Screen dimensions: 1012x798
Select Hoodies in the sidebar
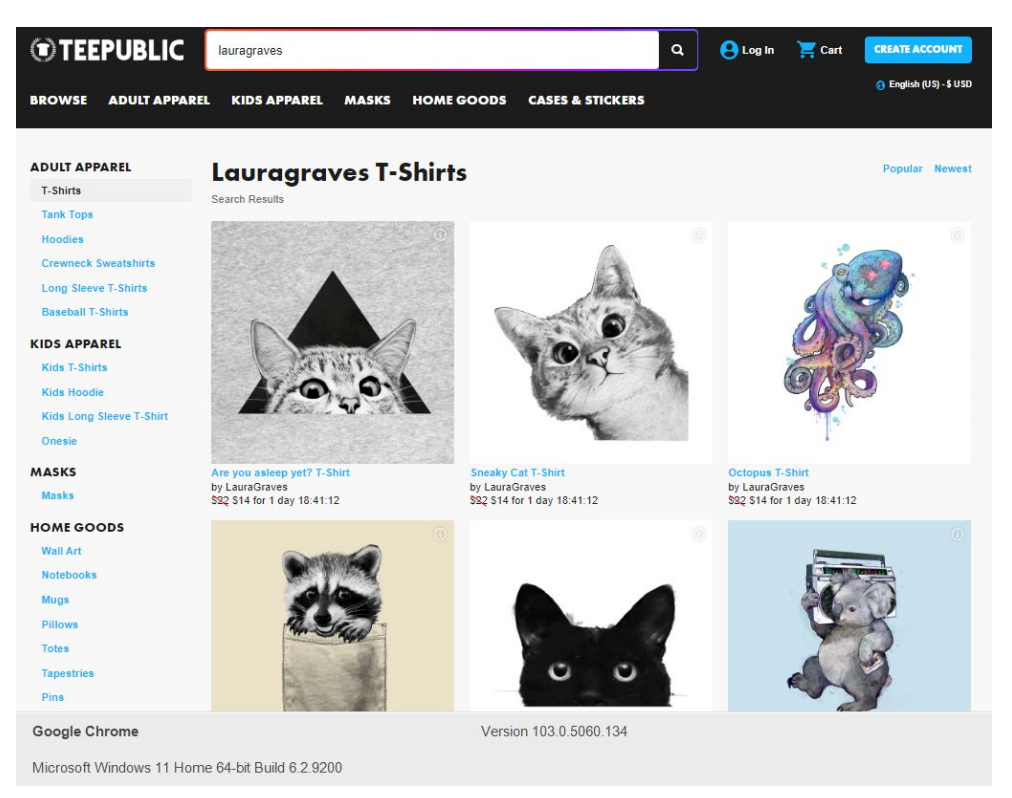pos(63,239)
